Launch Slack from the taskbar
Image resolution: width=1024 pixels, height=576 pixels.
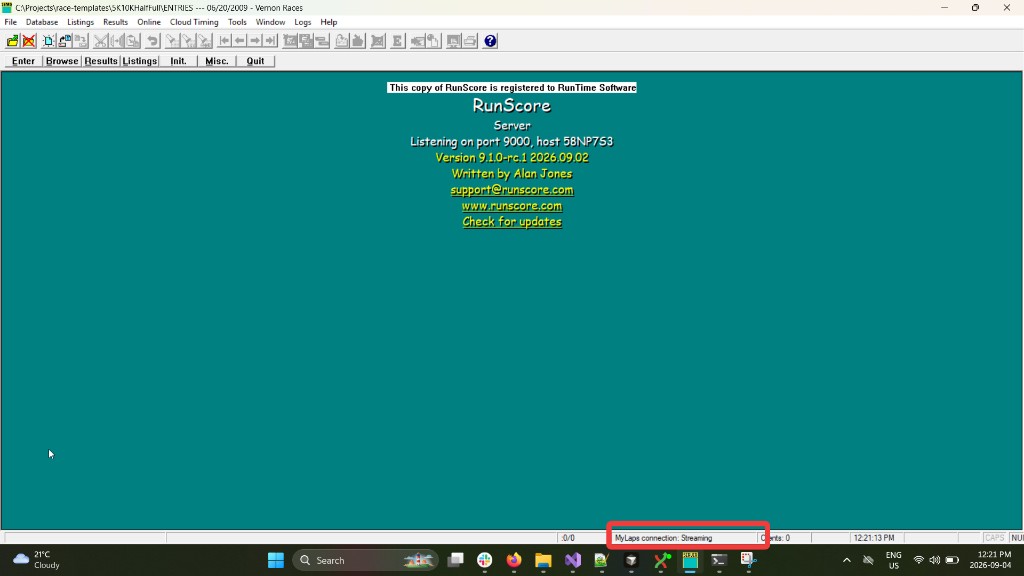pos(485,560)
